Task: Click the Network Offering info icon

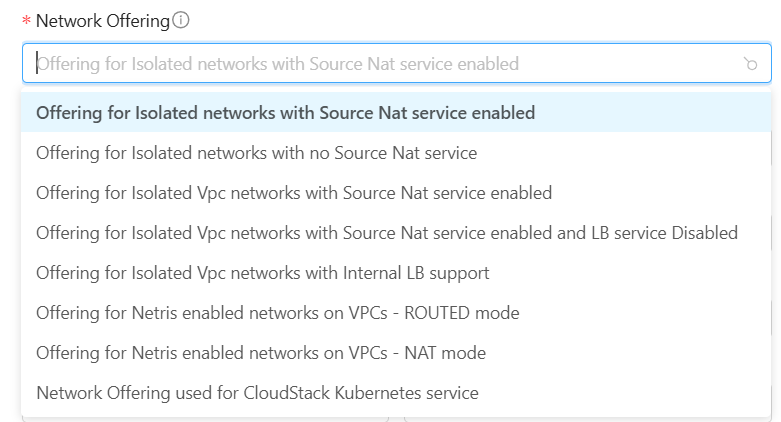Action: point(181,20)
